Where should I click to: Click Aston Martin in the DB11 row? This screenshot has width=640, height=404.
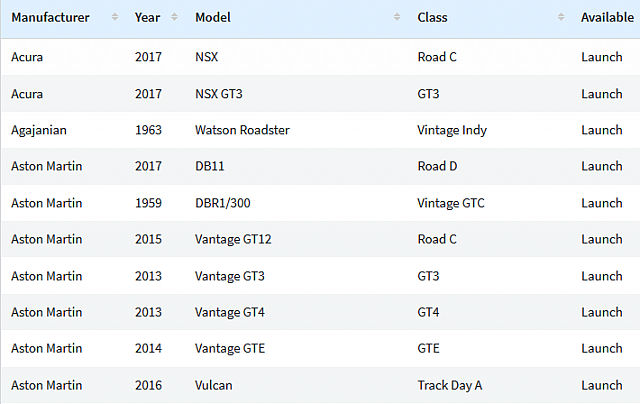[47, 166]
